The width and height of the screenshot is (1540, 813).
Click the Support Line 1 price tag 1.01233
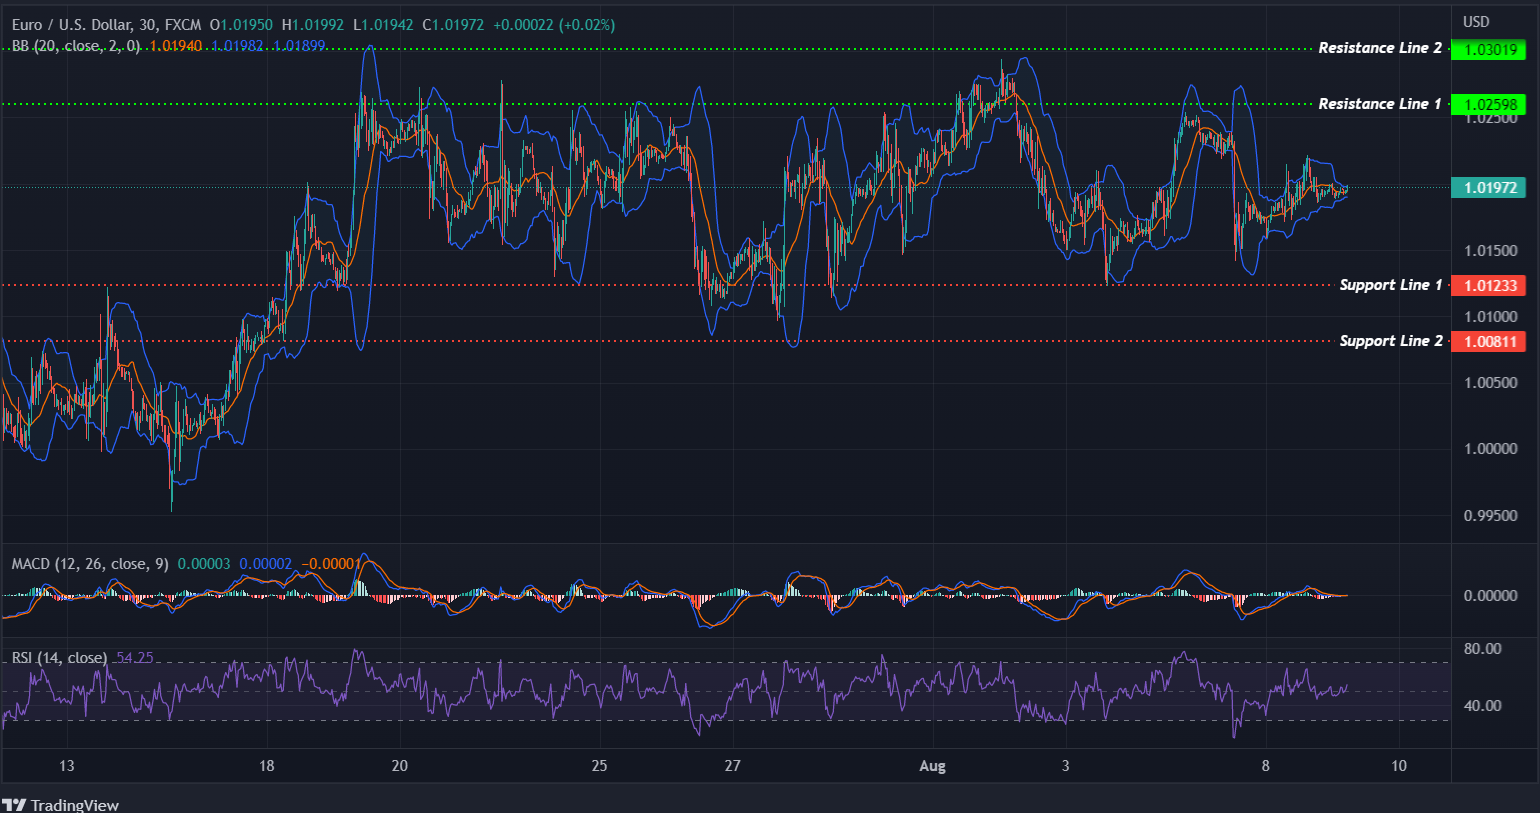(1489, 285)
